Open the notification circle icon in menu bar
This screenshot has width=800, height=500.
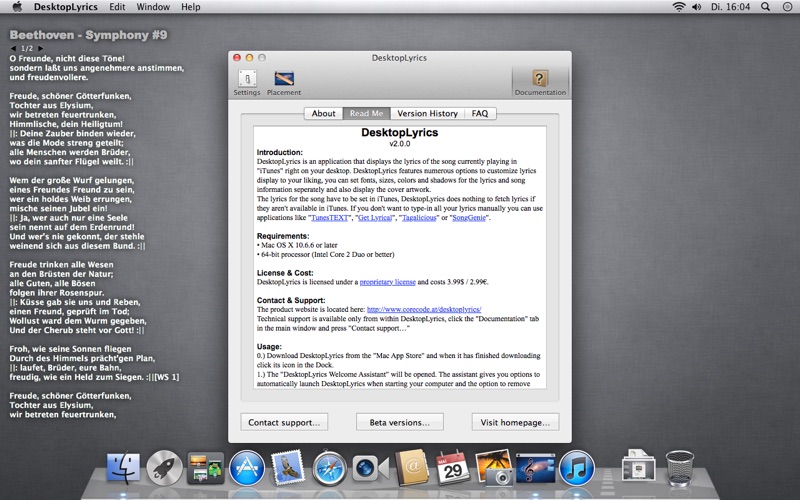[x=787, y=7]
